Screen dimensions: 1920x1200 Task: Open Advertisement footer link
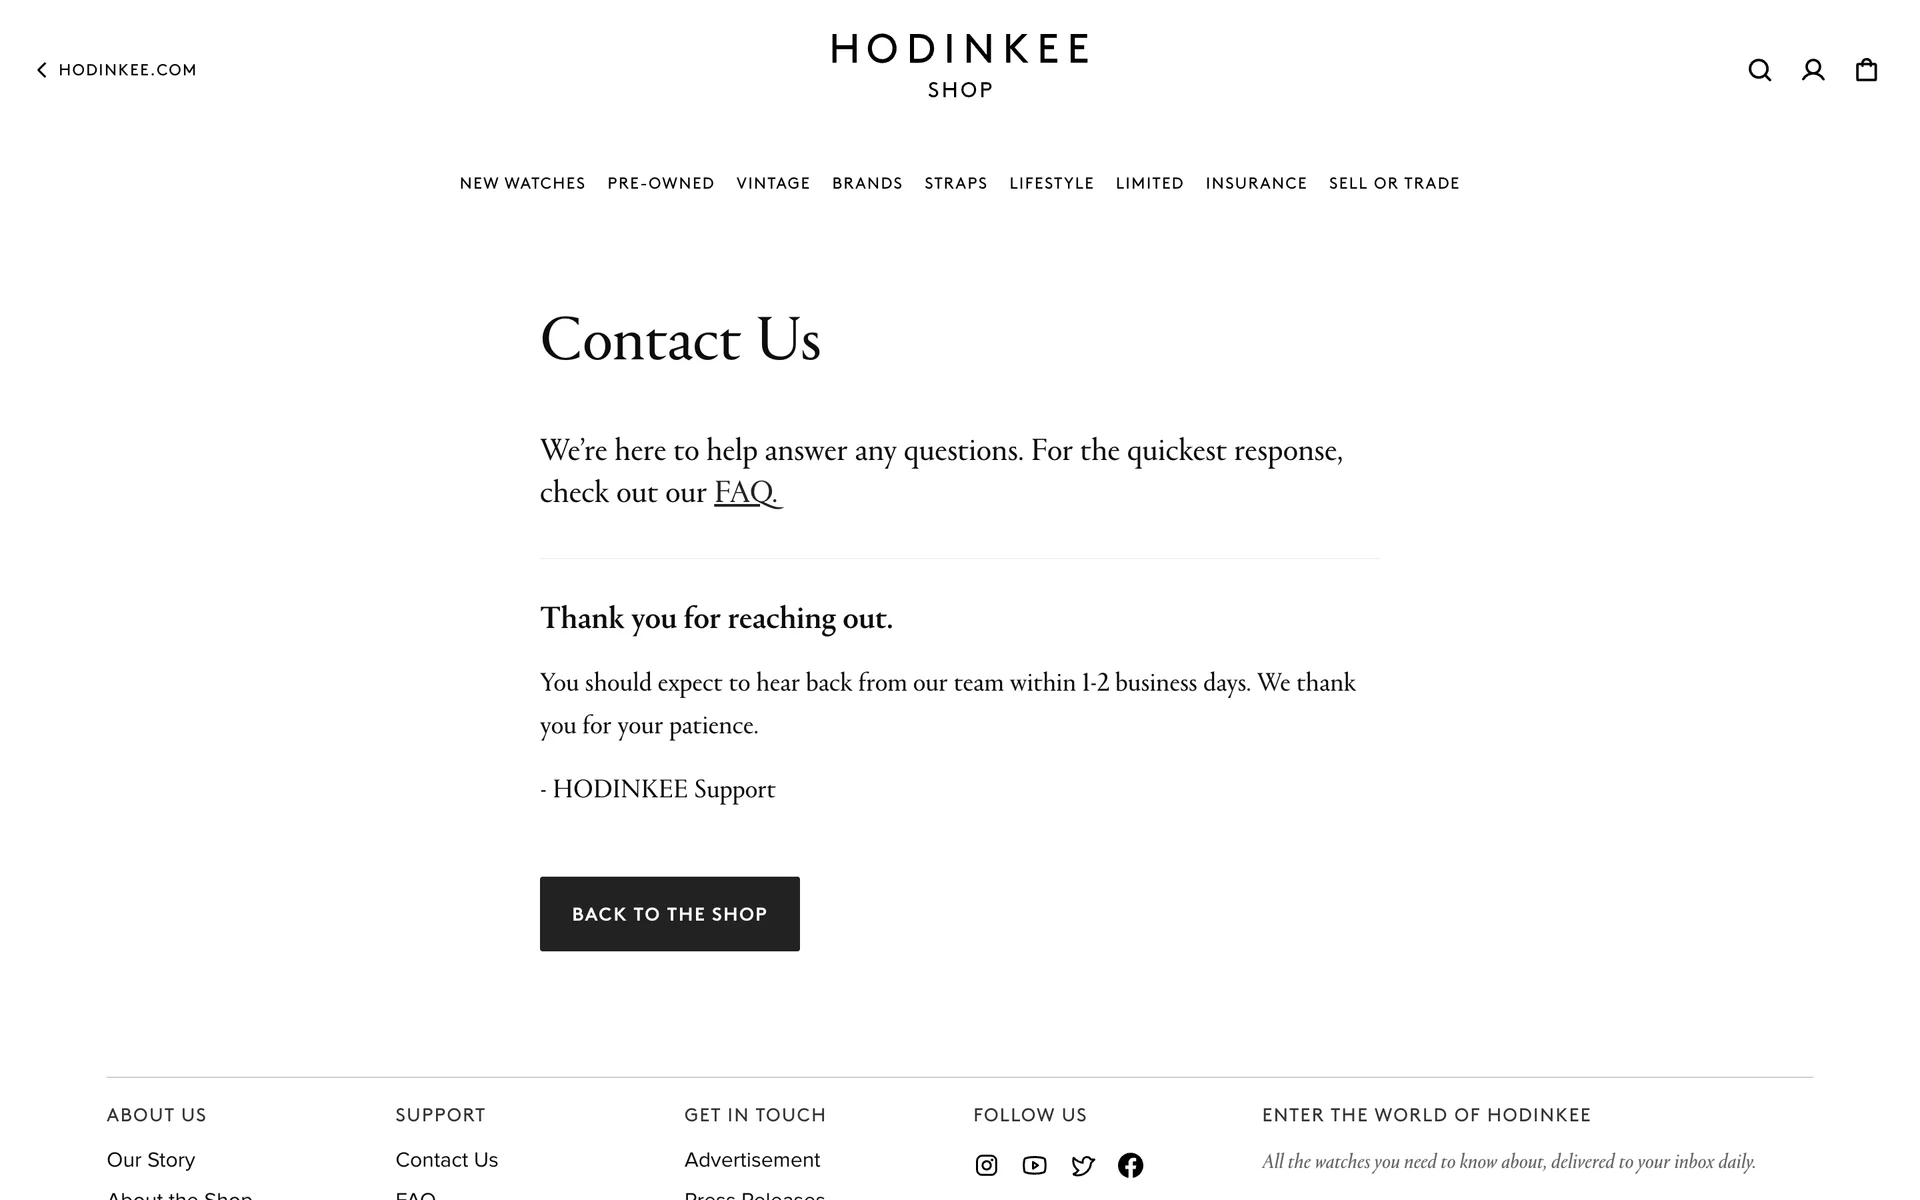(752, 1160)
